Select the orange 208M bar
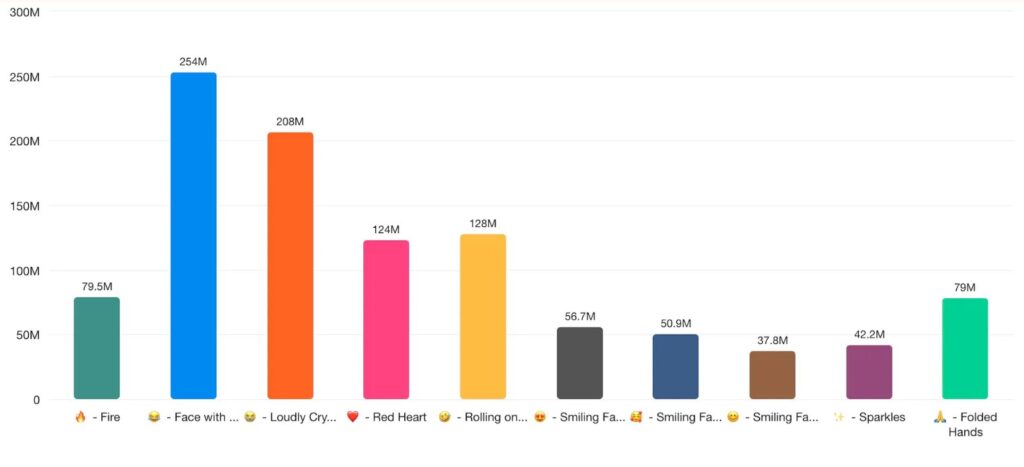This screenshot has width=1024, height=467. (x=290, y=266)
